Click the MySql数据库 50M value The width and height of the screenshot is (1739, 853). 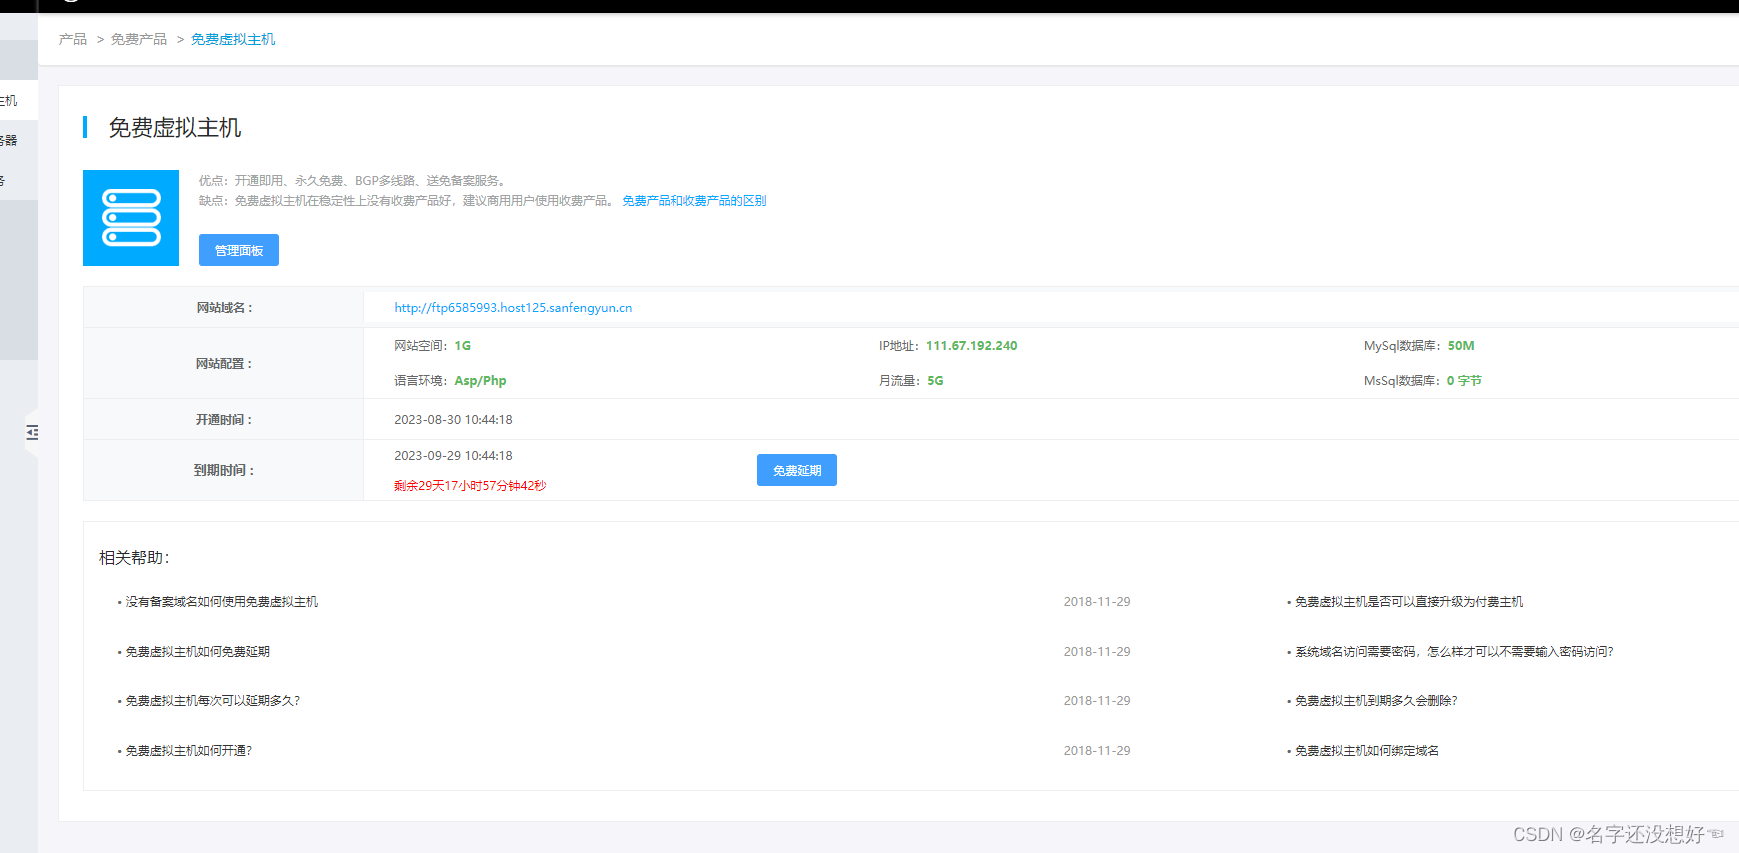(1461, 346)
